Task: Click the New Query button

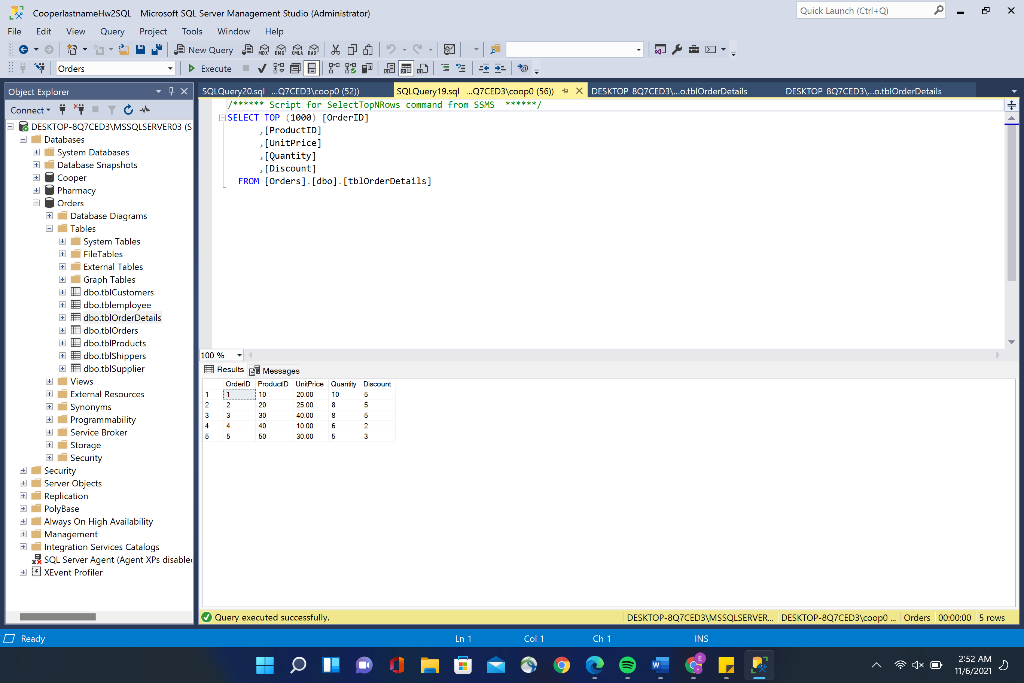Action: coord(203,50)
